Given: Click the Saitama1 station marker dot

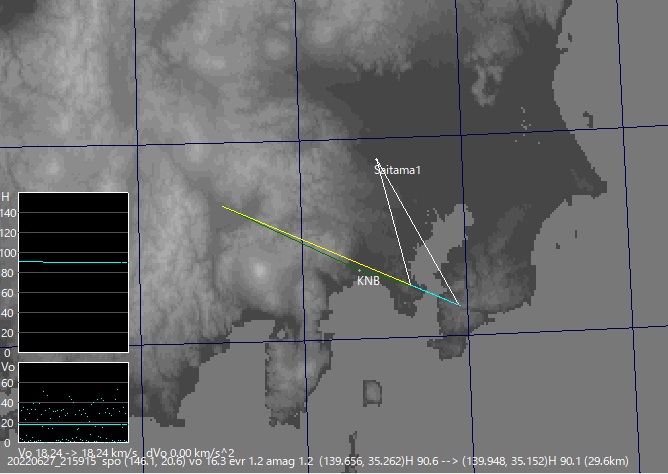Looking at the screenshot, I should (376, 160).
